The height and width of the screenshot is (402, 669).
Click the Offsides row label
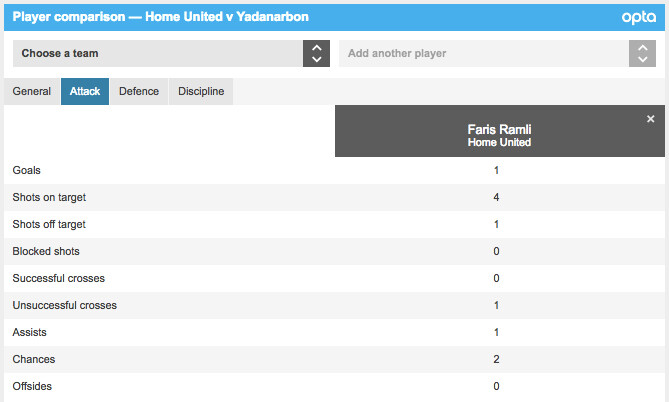point(32,386)
